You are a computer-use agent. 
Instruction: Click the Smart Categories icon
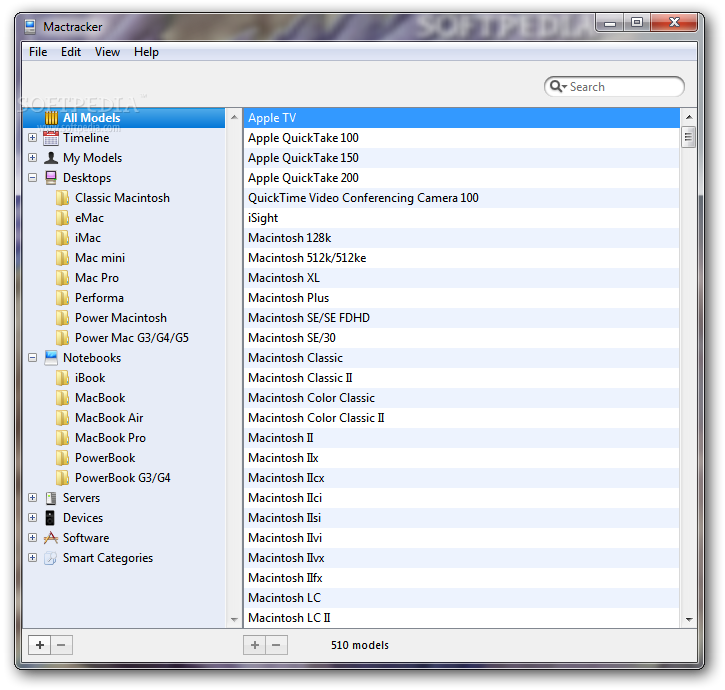[x=51, y=558]
